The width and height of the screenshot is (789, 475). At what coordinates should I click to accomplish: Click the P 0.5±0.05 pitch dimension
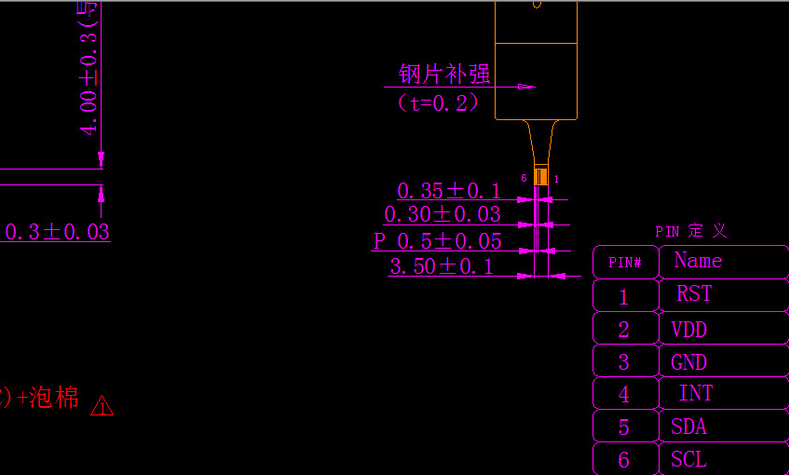(437, 241)
